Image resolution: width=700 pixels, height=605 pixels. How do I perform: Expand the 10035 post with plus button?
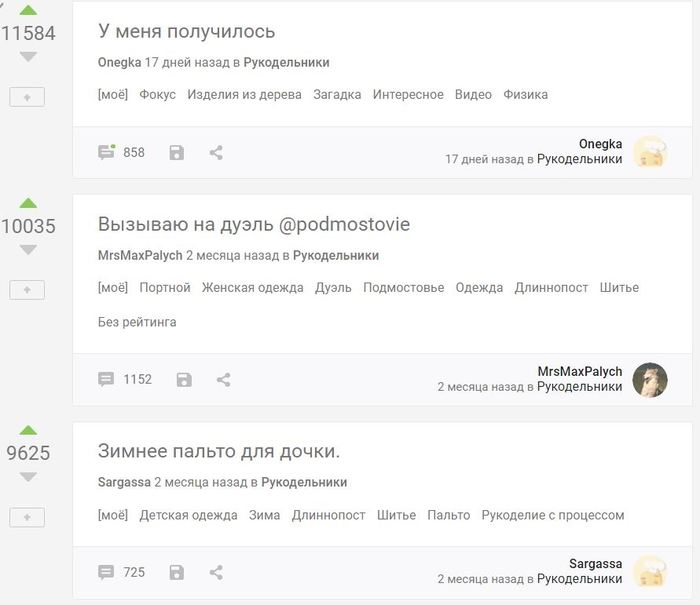[x=27, y=290]
